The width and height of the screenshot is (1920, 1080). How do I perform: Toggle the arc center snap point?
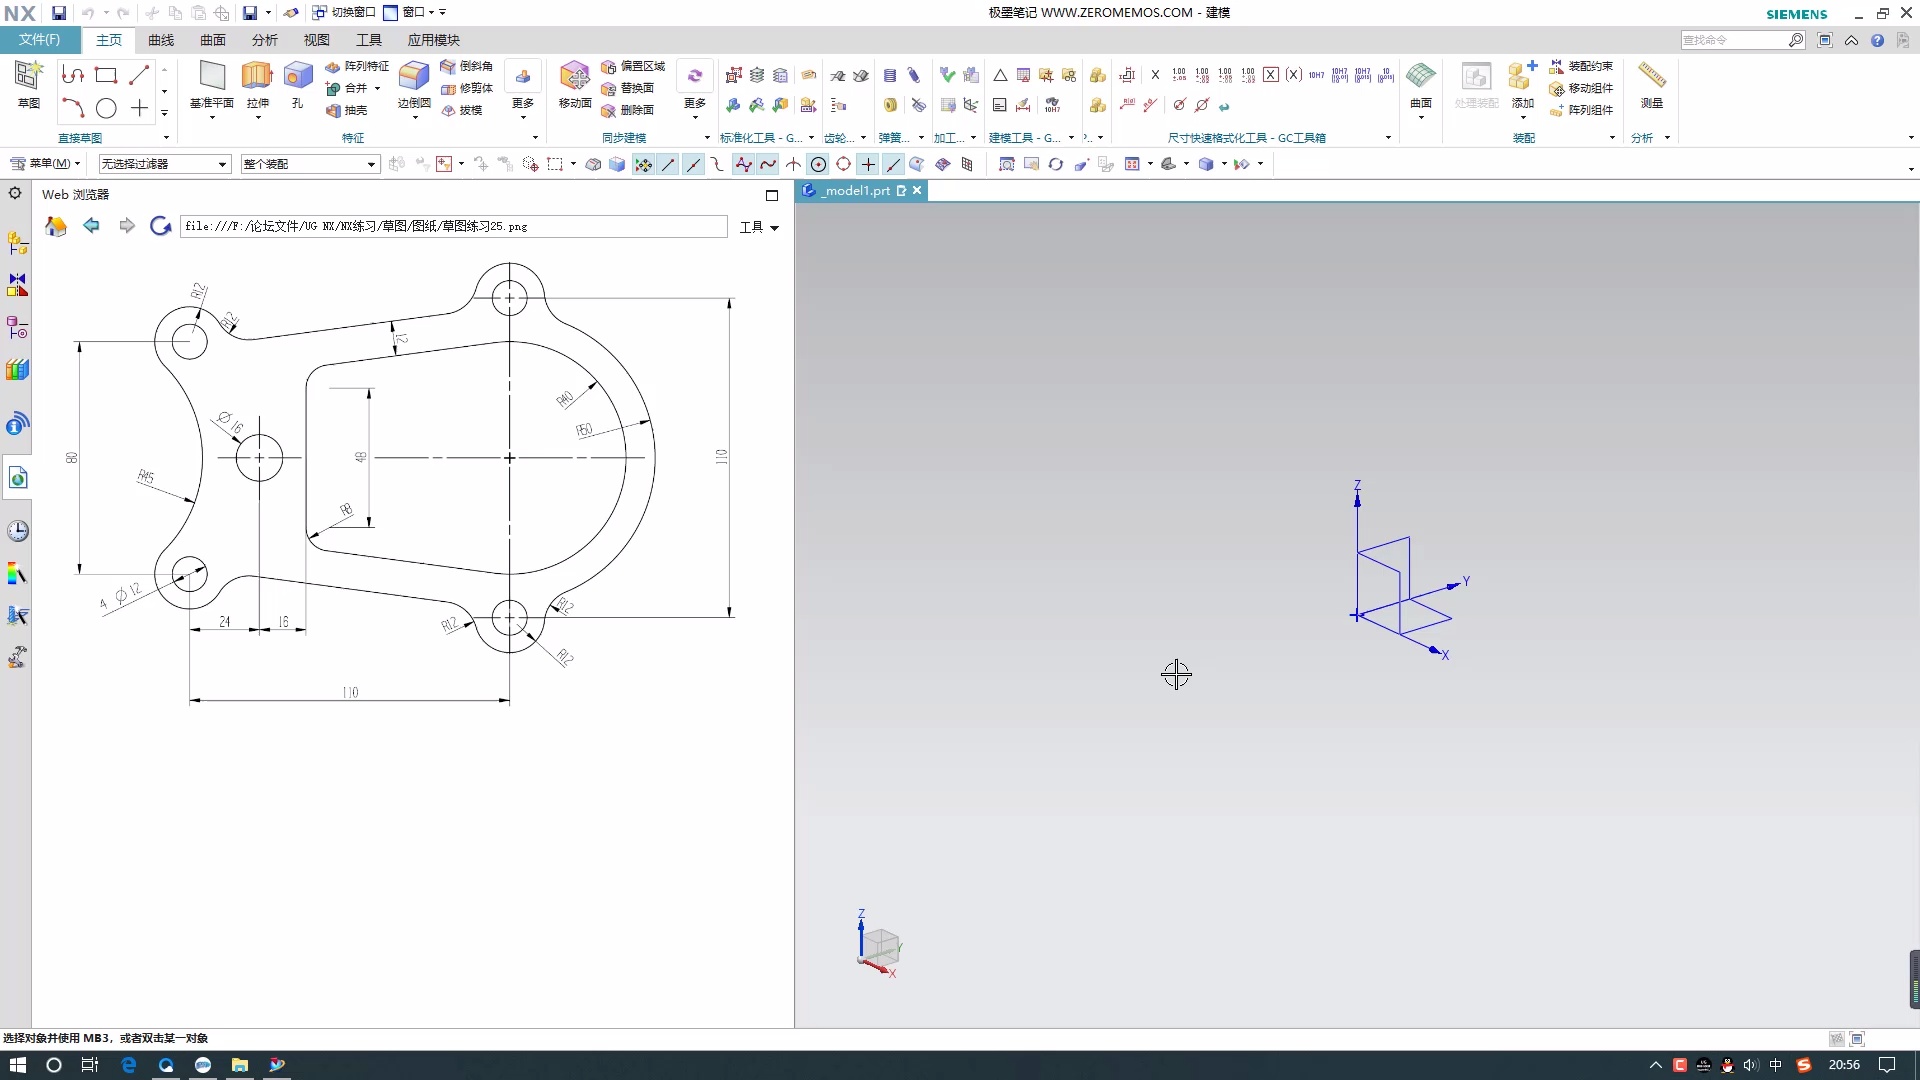pyautogui.click(x=818, y=164)
